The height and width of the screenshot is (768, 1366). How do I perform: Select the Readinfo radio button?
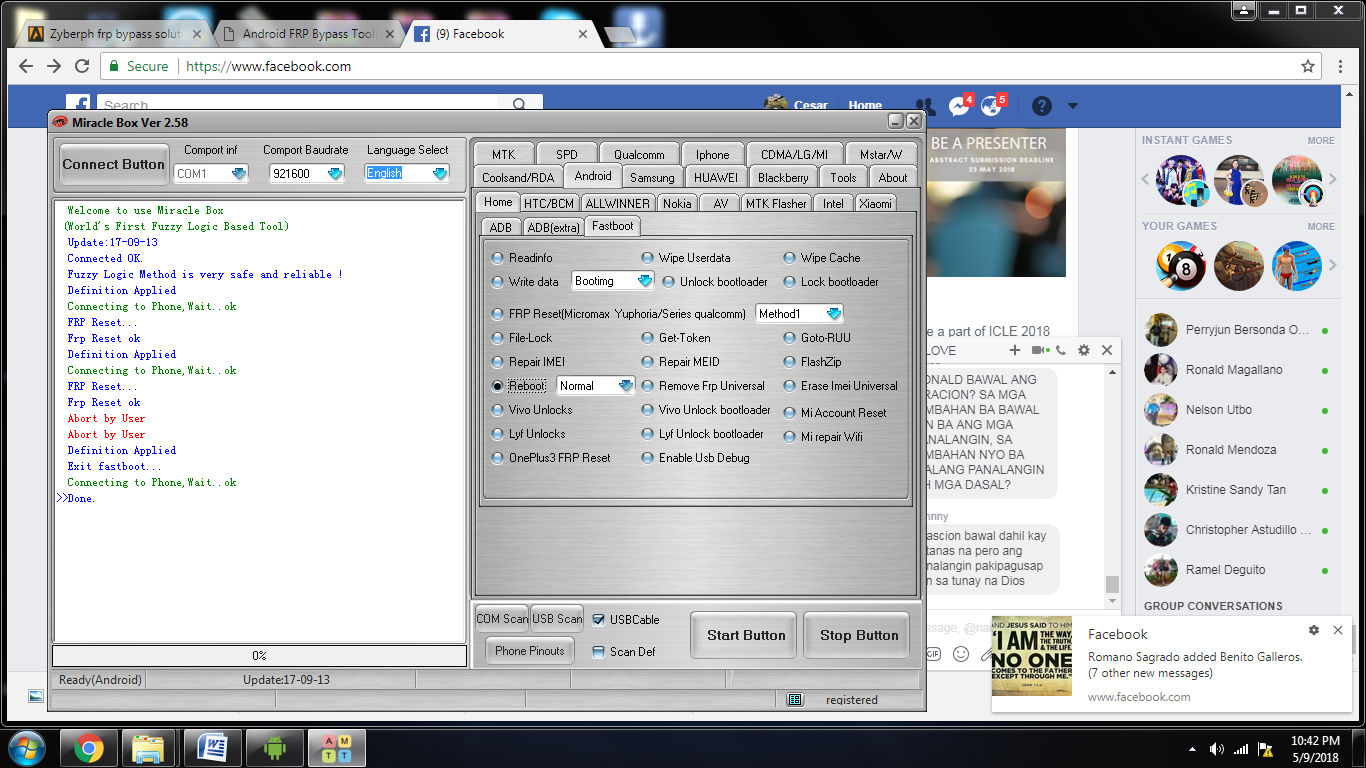click(498, 258)
